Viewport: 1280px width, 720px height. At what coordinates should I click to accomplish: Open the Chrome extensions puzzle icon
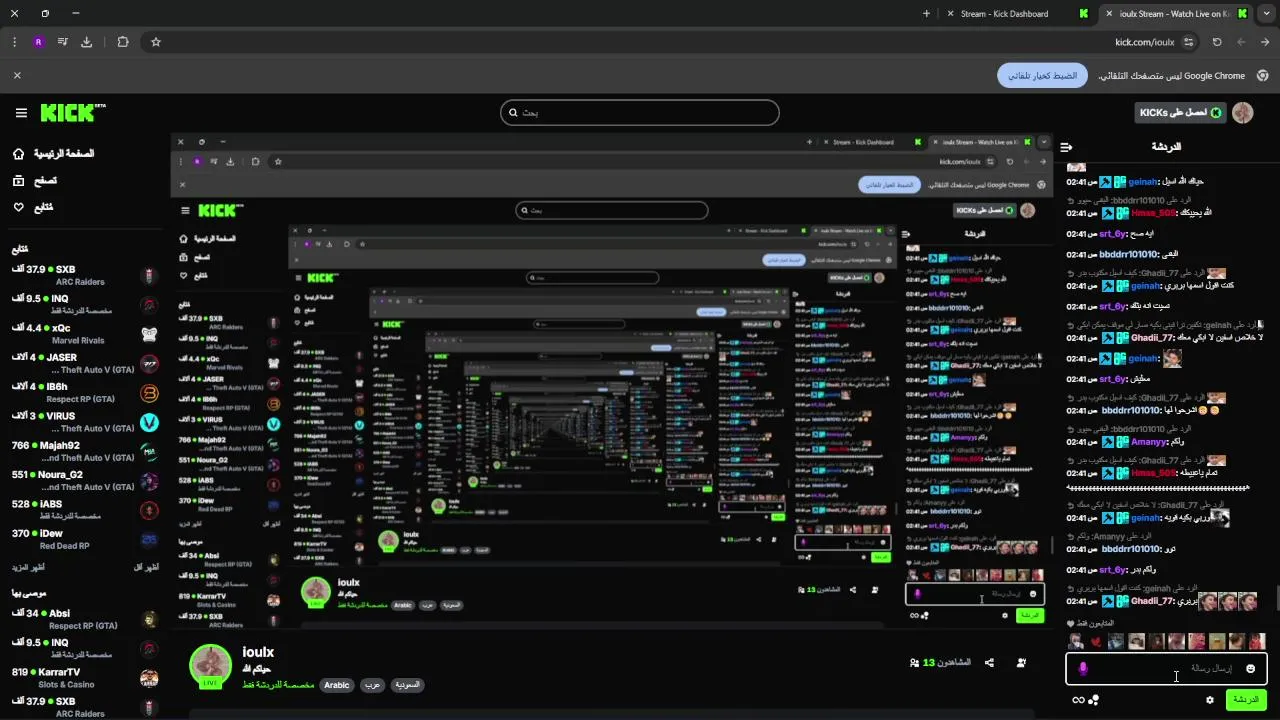click(x=123, y=42)
